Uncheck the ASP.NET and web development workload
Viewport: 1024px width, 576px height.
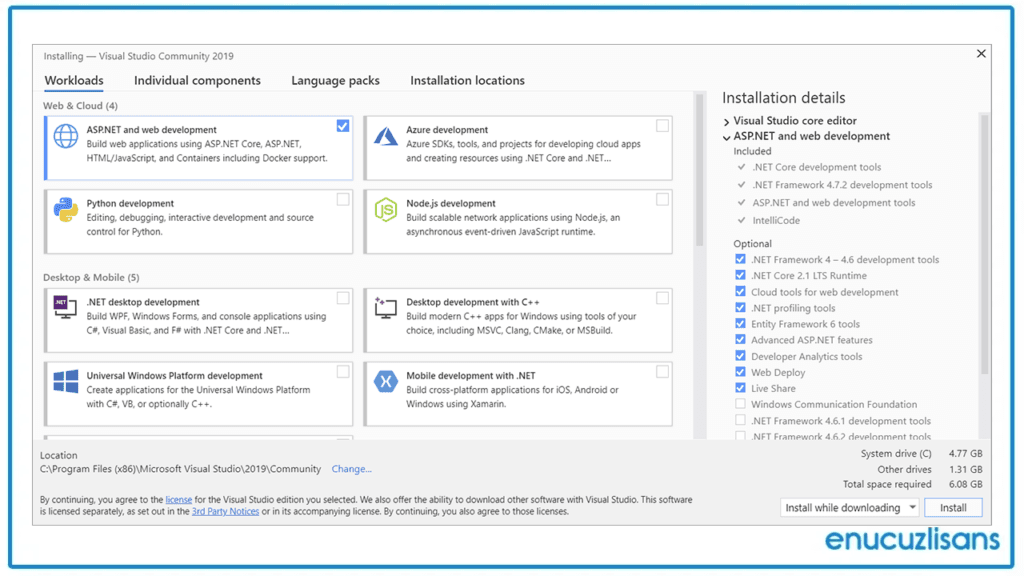click(x=343, y=125)
